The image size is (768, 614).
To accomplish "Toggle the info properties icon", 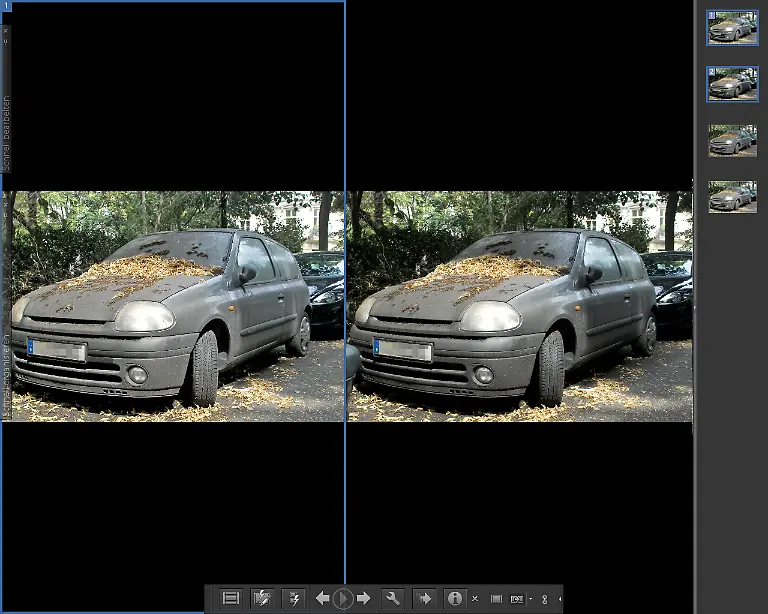I will (455, 598).
